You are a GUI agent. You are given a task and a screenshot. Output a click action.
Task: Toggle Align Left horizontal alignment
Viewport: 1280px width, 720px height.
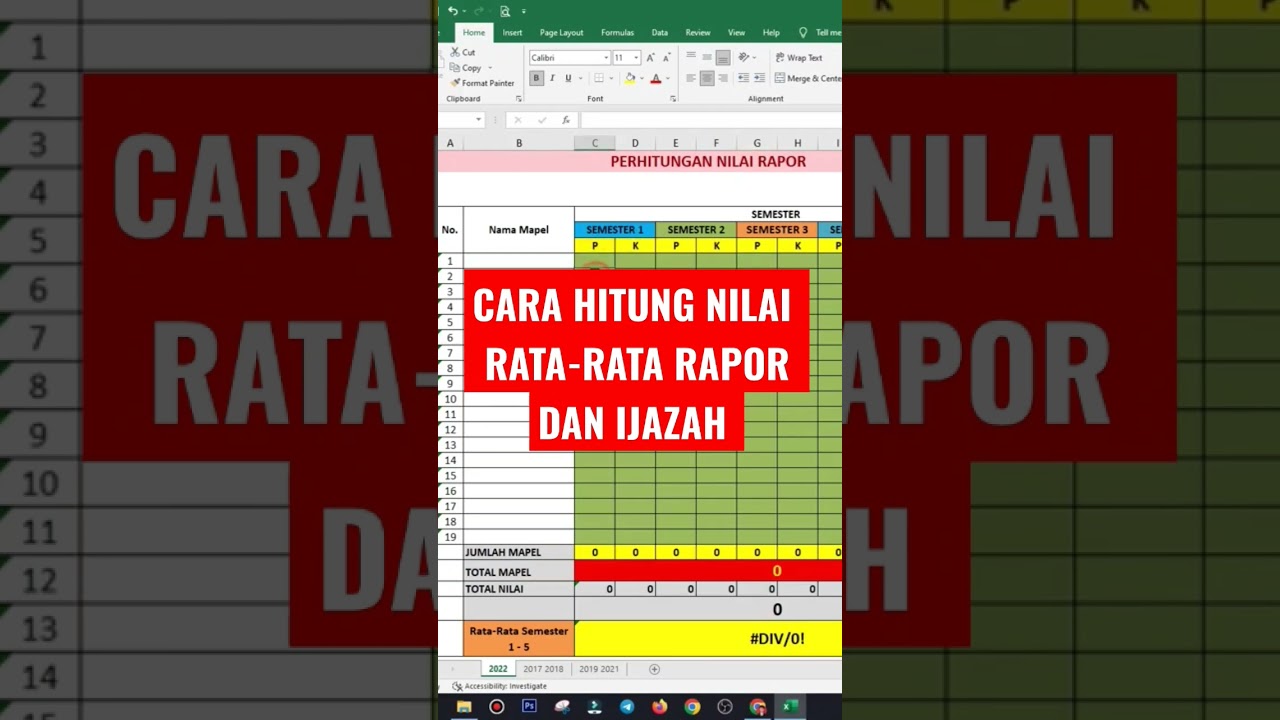(691, 78)
